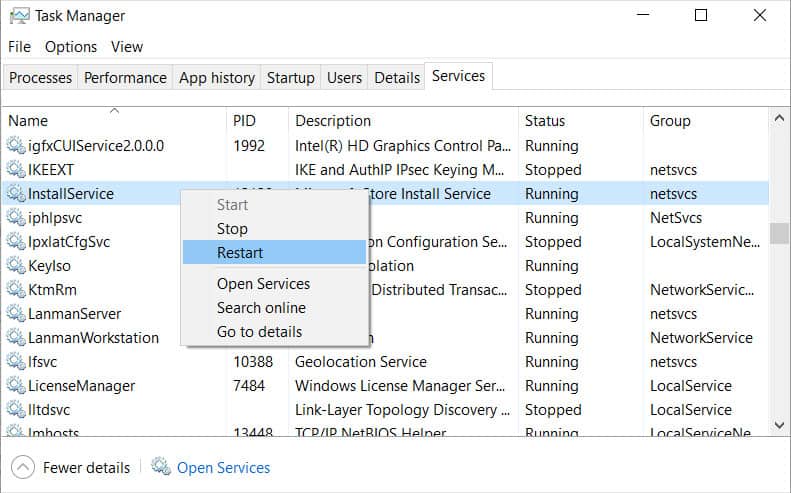The image size is (791, 493).
Task: Choose Stop in the context menu
Action: point(274,229)
